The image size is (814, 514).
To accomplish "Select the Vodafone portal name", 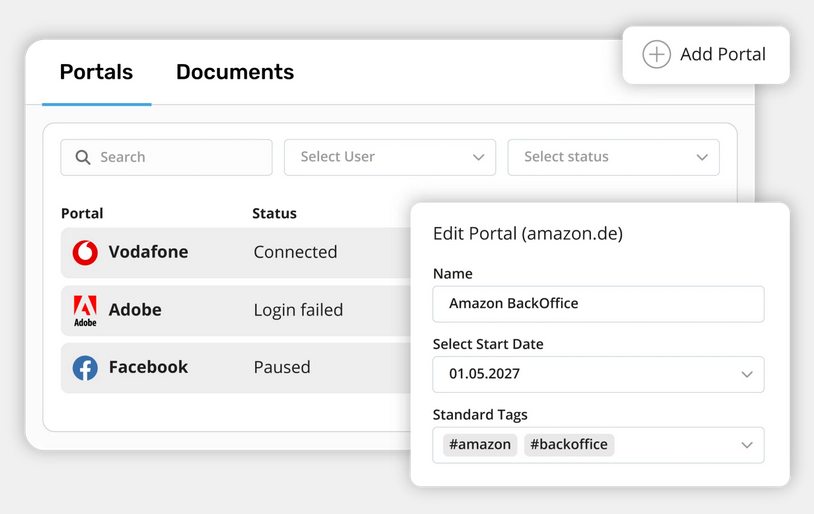I will (148, 252).
